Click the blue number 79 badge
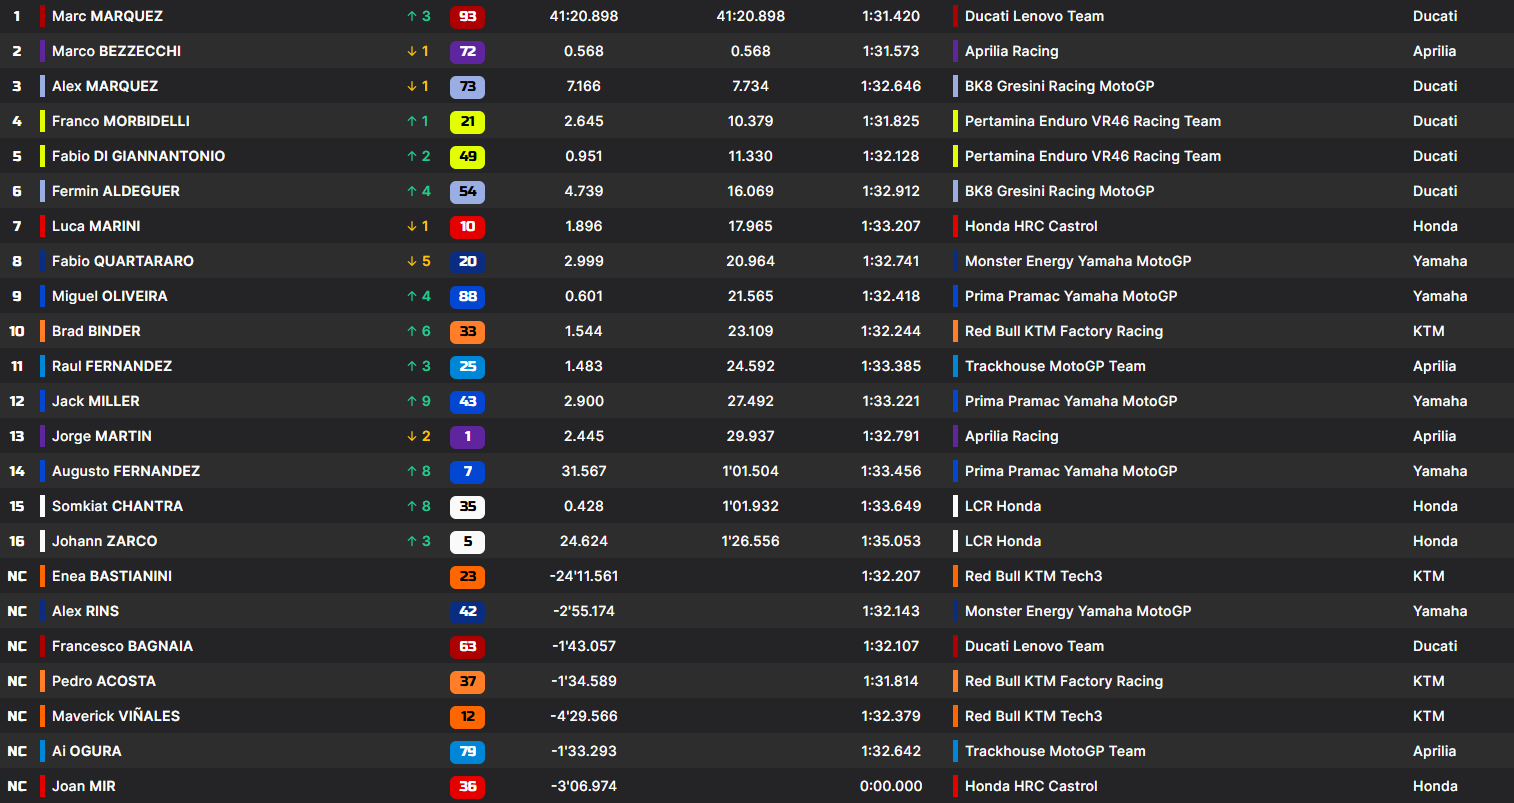This screenshot has width=1514, height=803. 467,751
